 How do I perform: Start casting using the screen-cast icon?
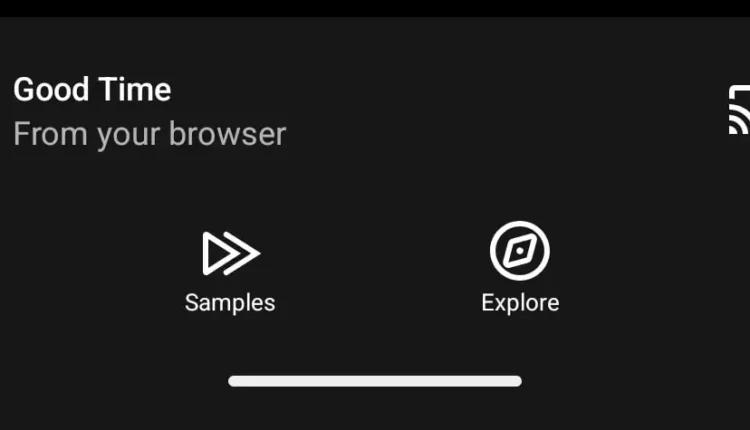coord(739,110)
